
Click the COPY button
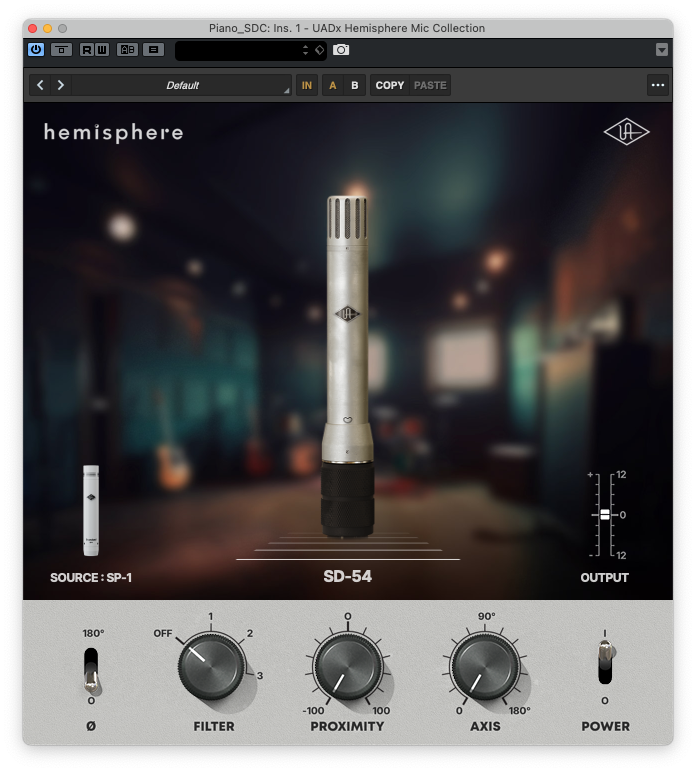pyautogui.click(x=389, y=85)
